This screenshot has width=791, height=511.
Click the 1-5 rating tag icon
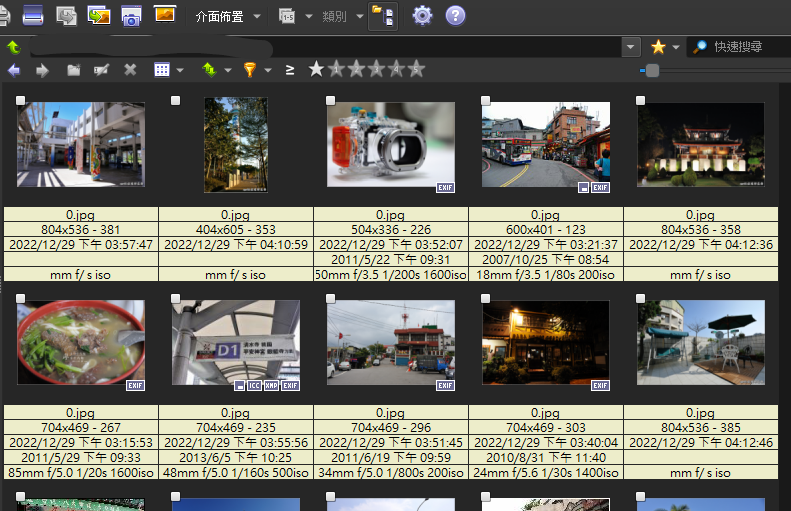point(287,16)
